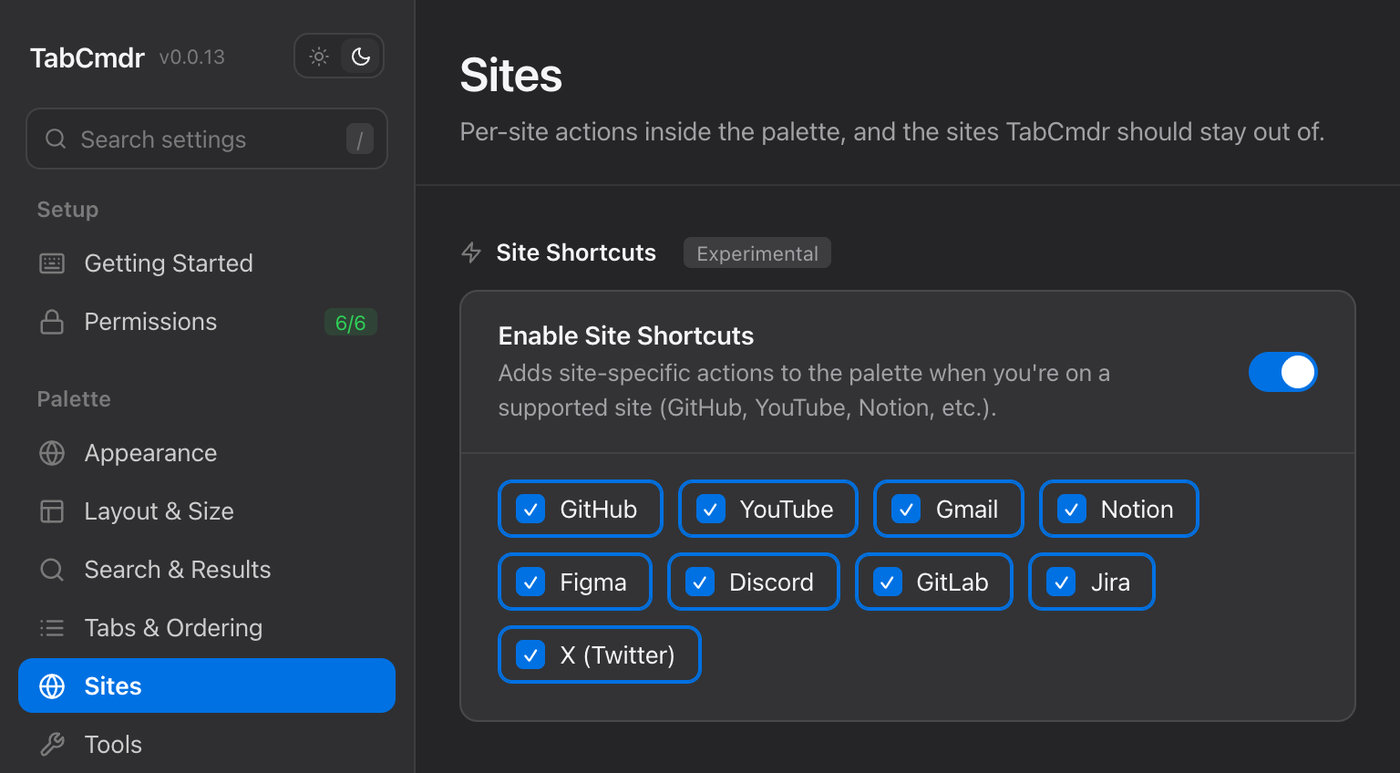The height and width of the screenshot is (773, 1400).
Task: Uncheck the YouTube checkbox
Action: pyautogui.click(x=710, y=509)
